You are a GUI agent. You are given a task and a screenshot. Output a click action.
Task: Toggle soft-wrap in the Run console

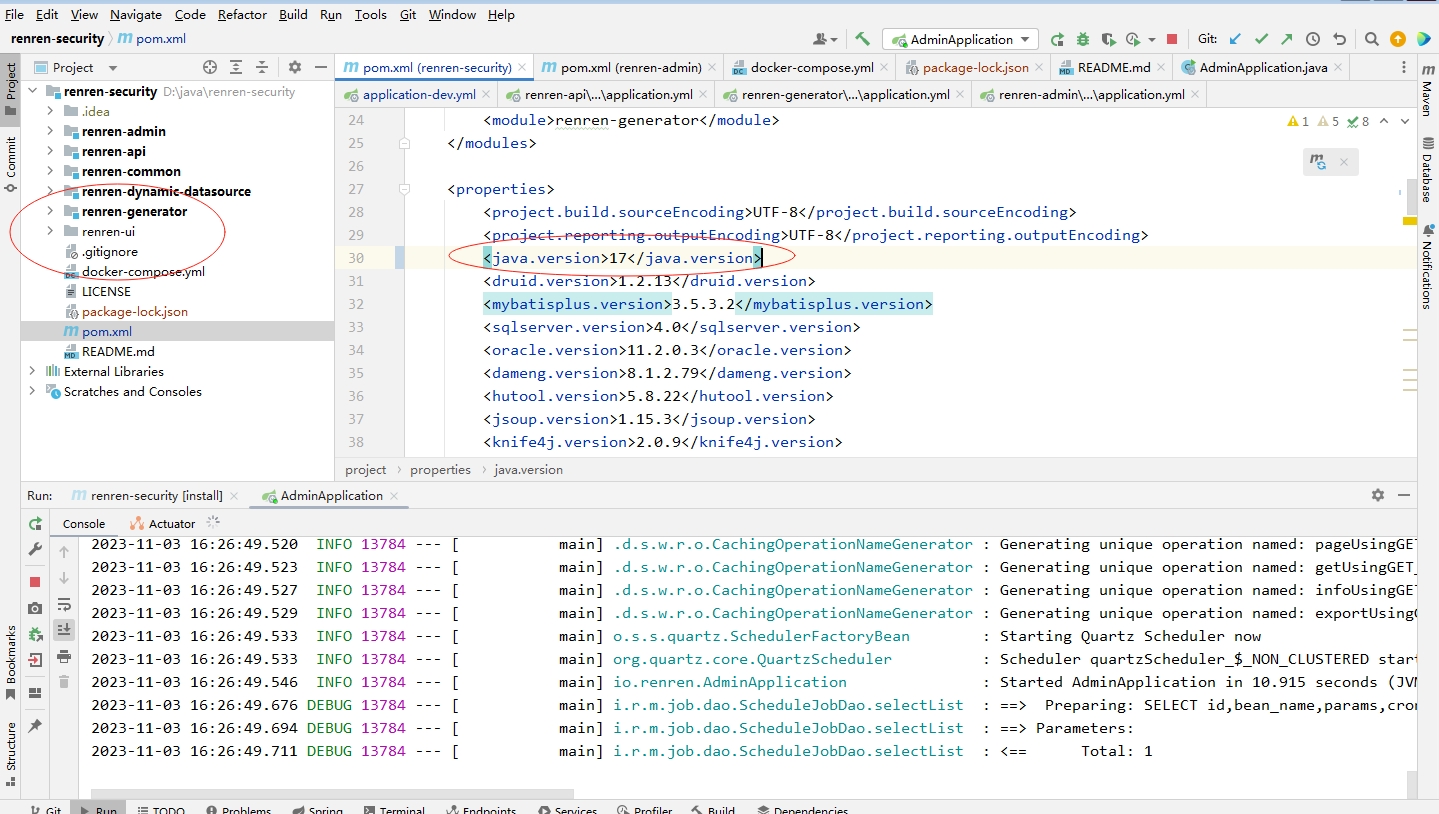(x=64, y=604)
